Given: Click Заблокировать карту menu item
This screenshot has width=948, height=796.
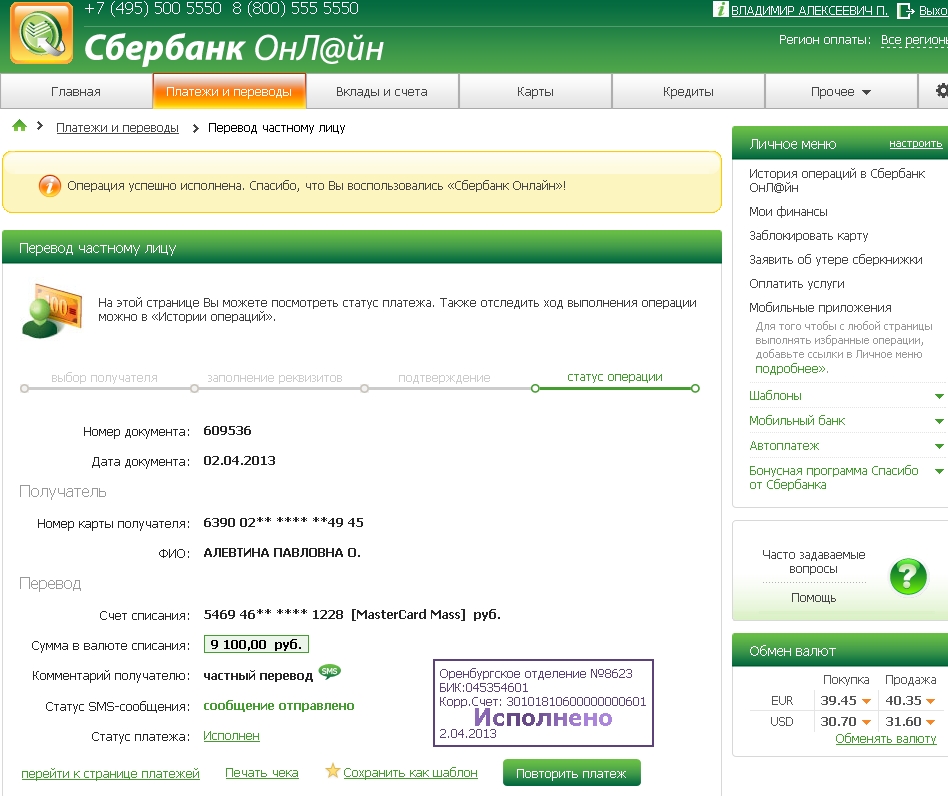Looking at the screenshot, I should (808, 236).
